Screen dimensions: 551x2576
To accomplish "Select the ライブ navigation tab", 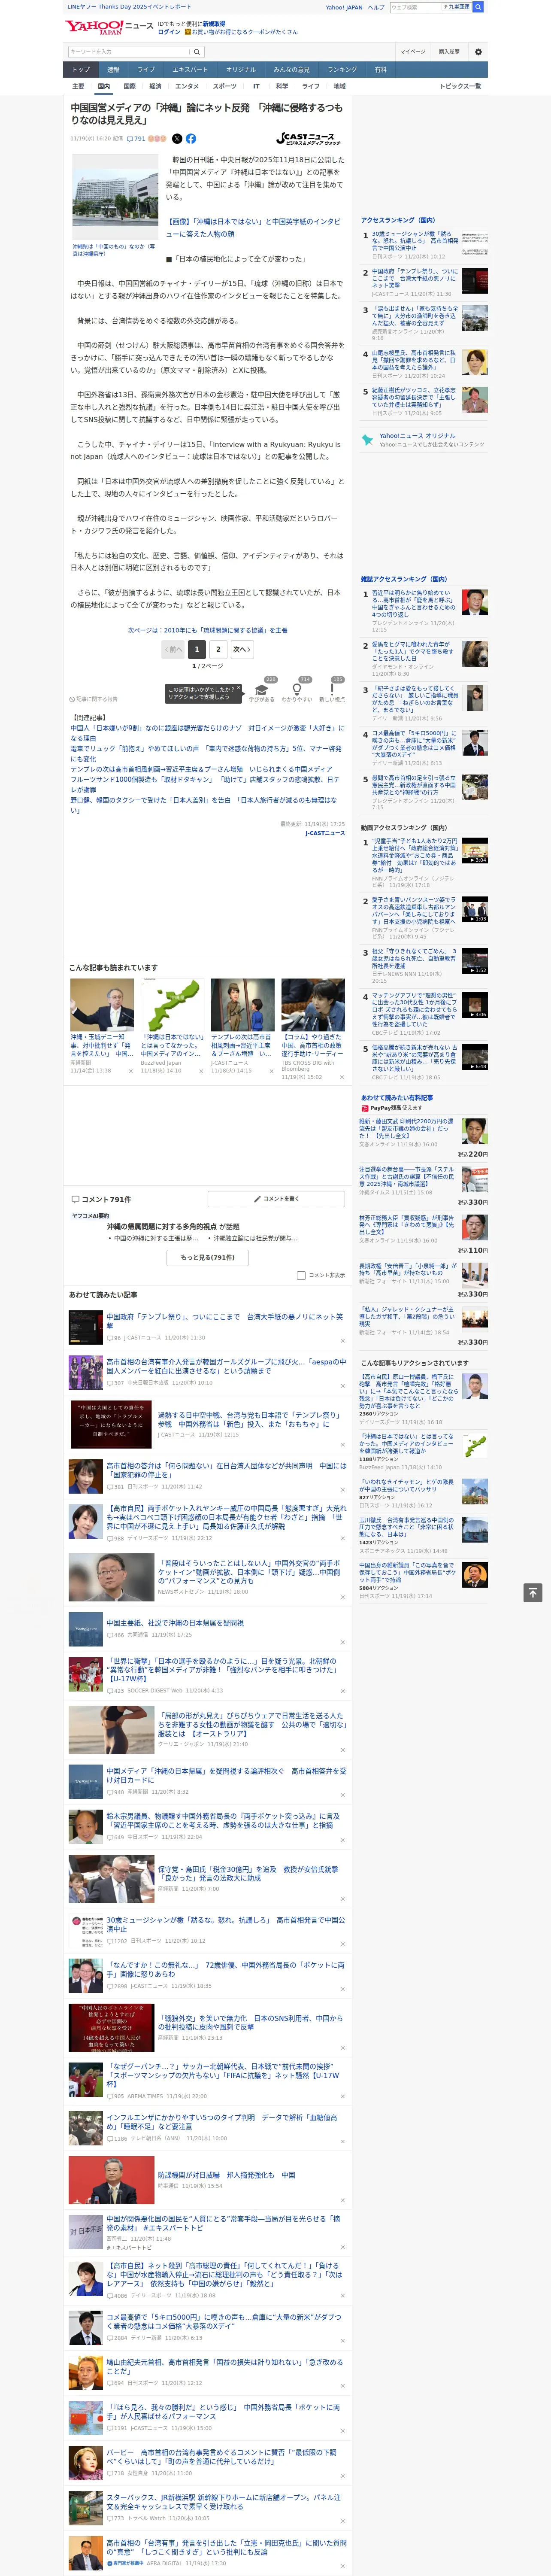I will pyautogui.click(x=146, y=69).
